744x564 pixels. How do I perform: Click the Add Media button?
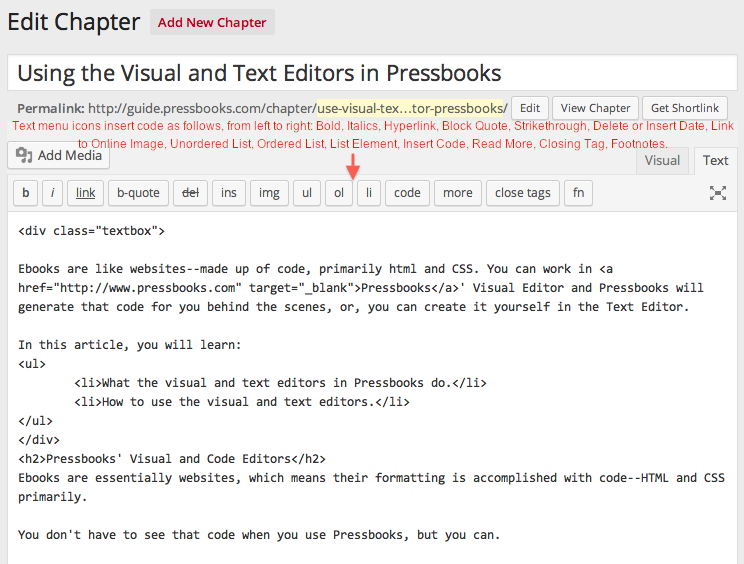coord(59,156)
